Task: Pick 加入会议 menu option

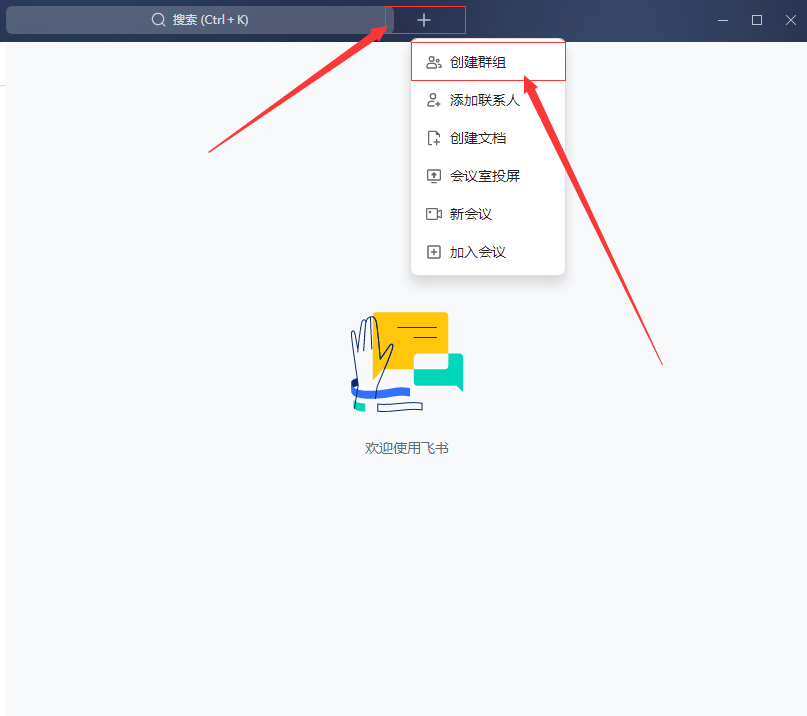Action: [x=488, y=252]
